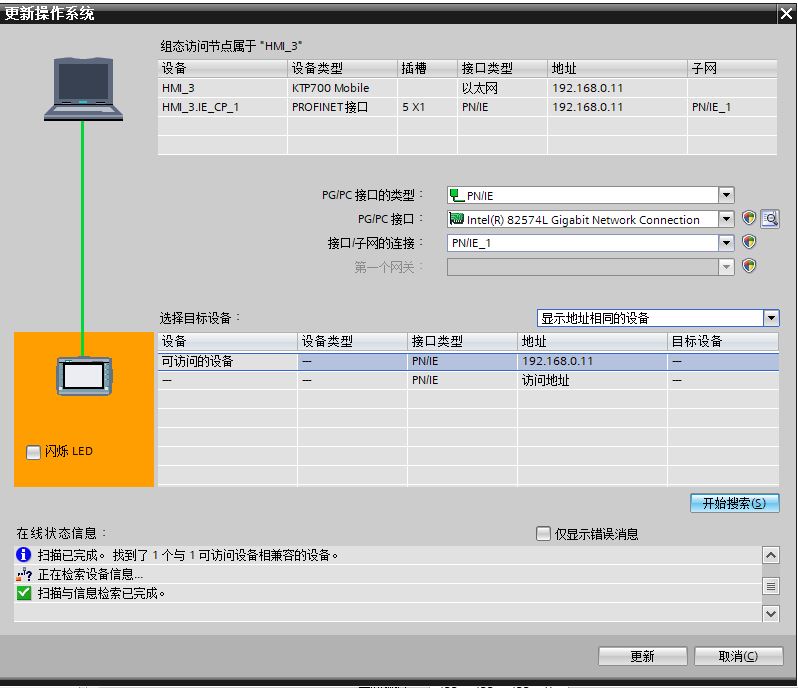
Task: Click the green checkmark status icon
Action: (23, 593)
